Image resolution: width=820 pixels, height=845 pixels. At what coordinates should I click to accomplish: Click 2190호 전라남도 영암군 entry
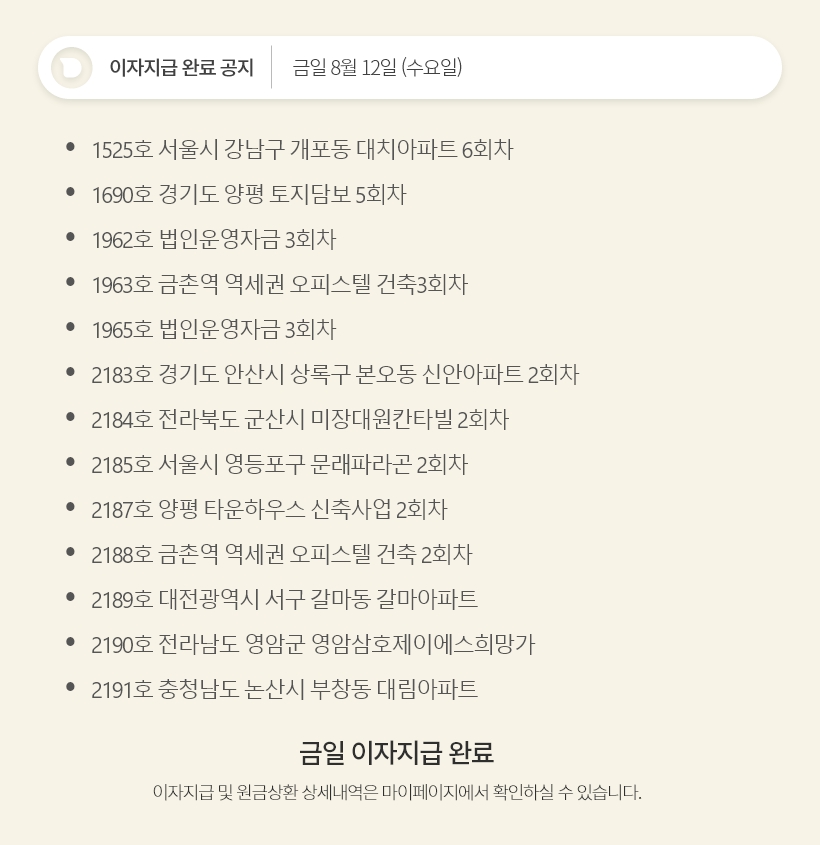point(312,645)
